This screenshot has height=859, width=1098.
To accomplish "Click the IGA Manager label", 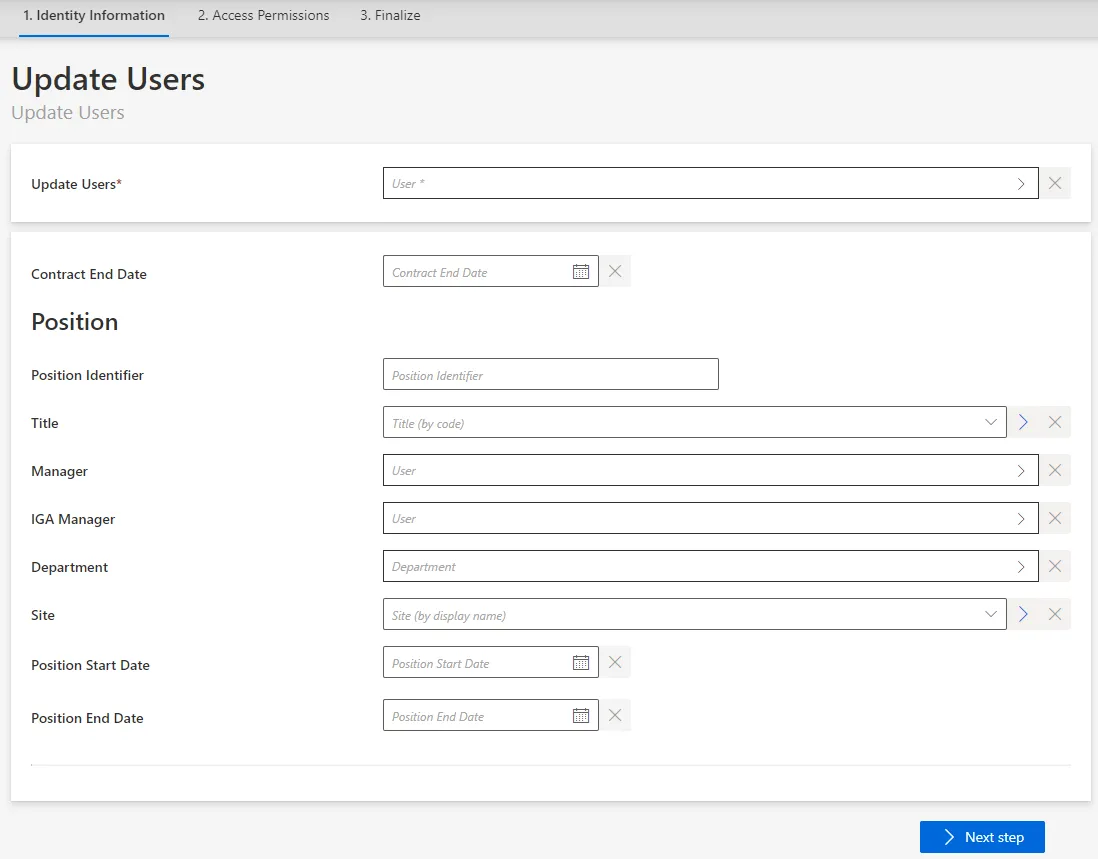I will pos(73,519).
